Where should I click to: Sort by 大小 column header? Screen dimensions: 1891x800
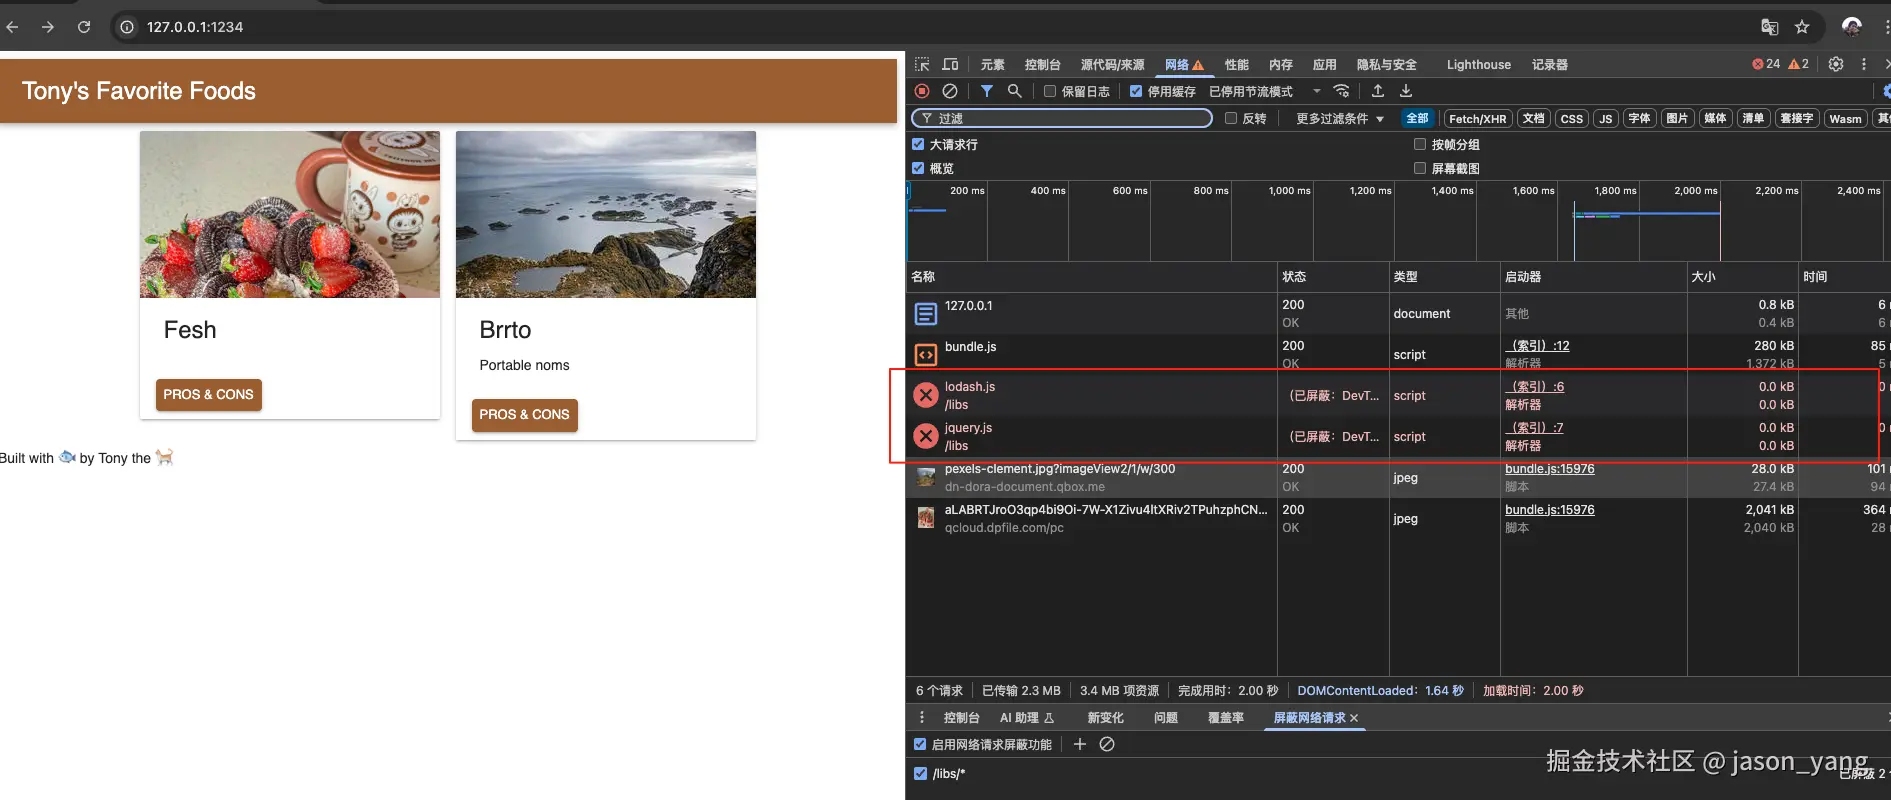click(1742, 276)
